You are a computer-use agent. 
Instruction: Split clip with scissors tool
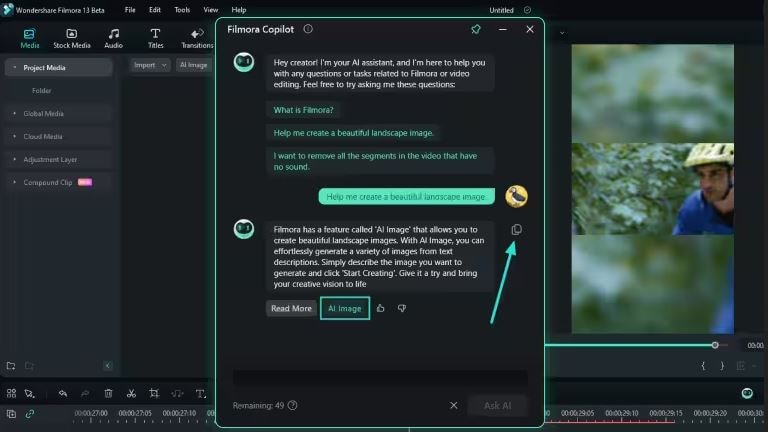131,393
